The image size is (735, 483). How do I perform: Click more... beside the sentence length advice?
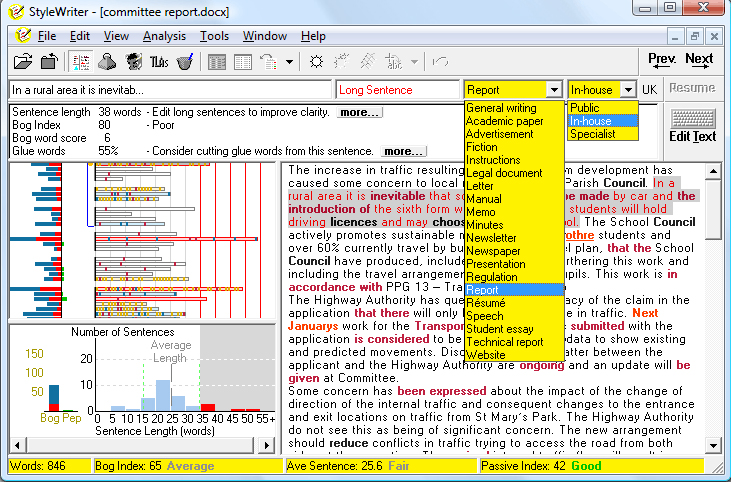[360, 113]
